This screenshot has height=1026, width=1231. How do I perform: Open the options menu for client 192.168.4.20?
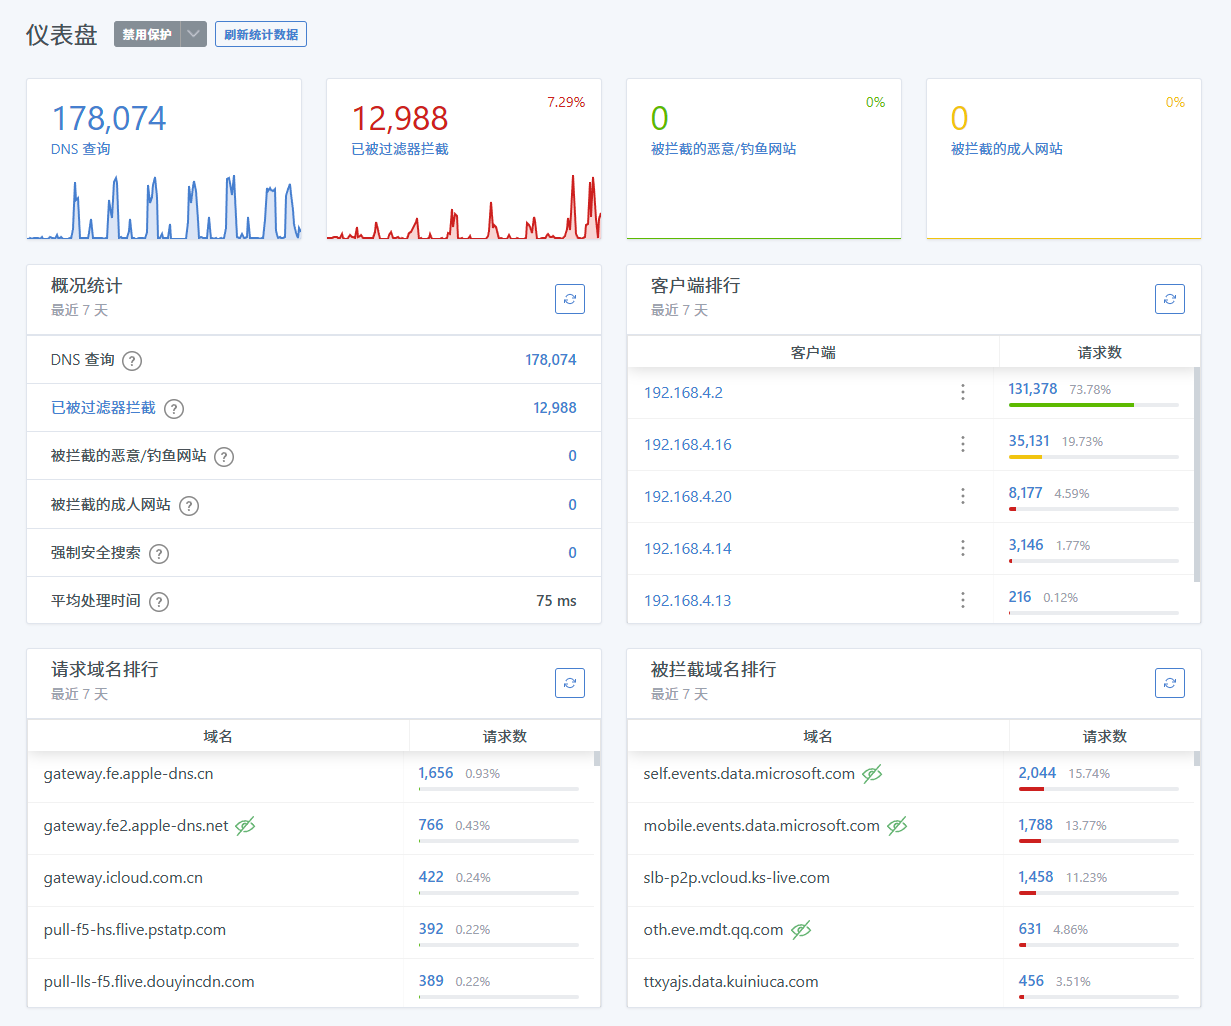963,496
